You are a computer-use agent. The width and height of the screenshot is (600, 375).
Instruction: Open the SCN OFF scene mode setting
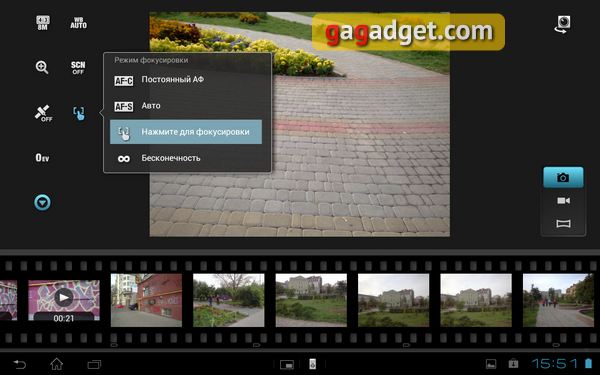click(78, 68)
